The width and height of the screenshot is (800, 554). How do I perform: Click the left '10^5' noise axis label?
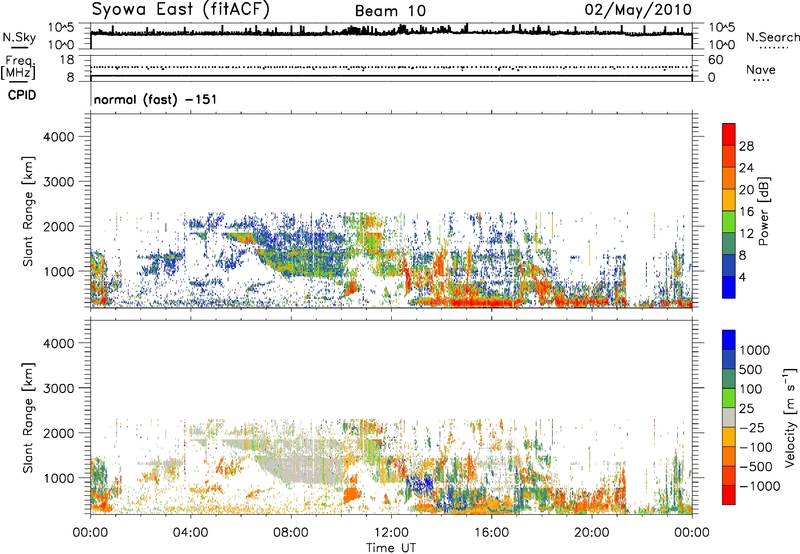[x=61, y=28]
